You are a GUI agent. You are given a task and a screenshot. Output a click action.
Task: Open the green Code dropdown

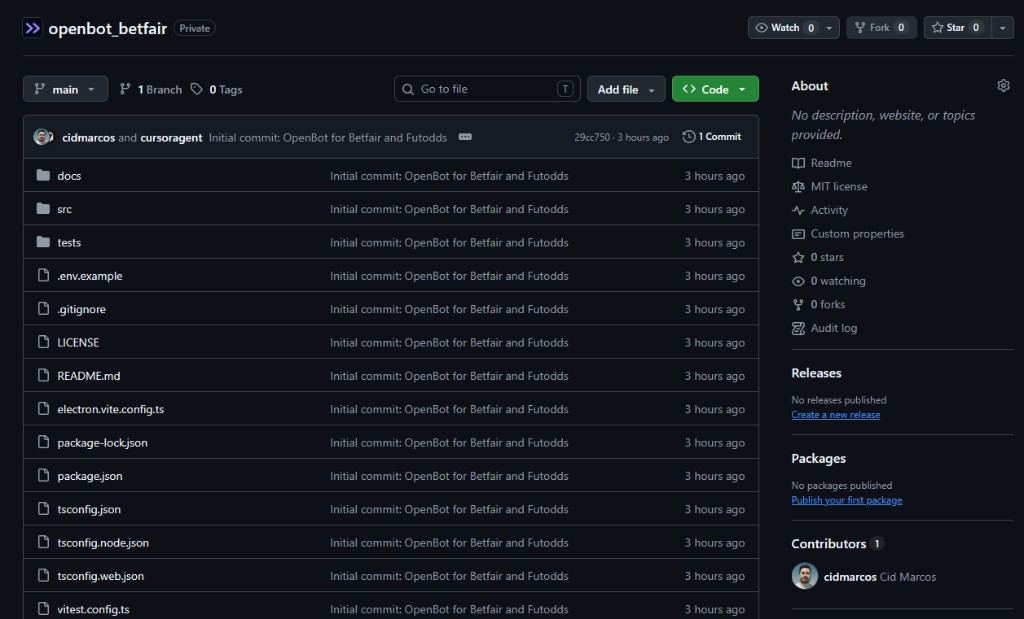715,89
